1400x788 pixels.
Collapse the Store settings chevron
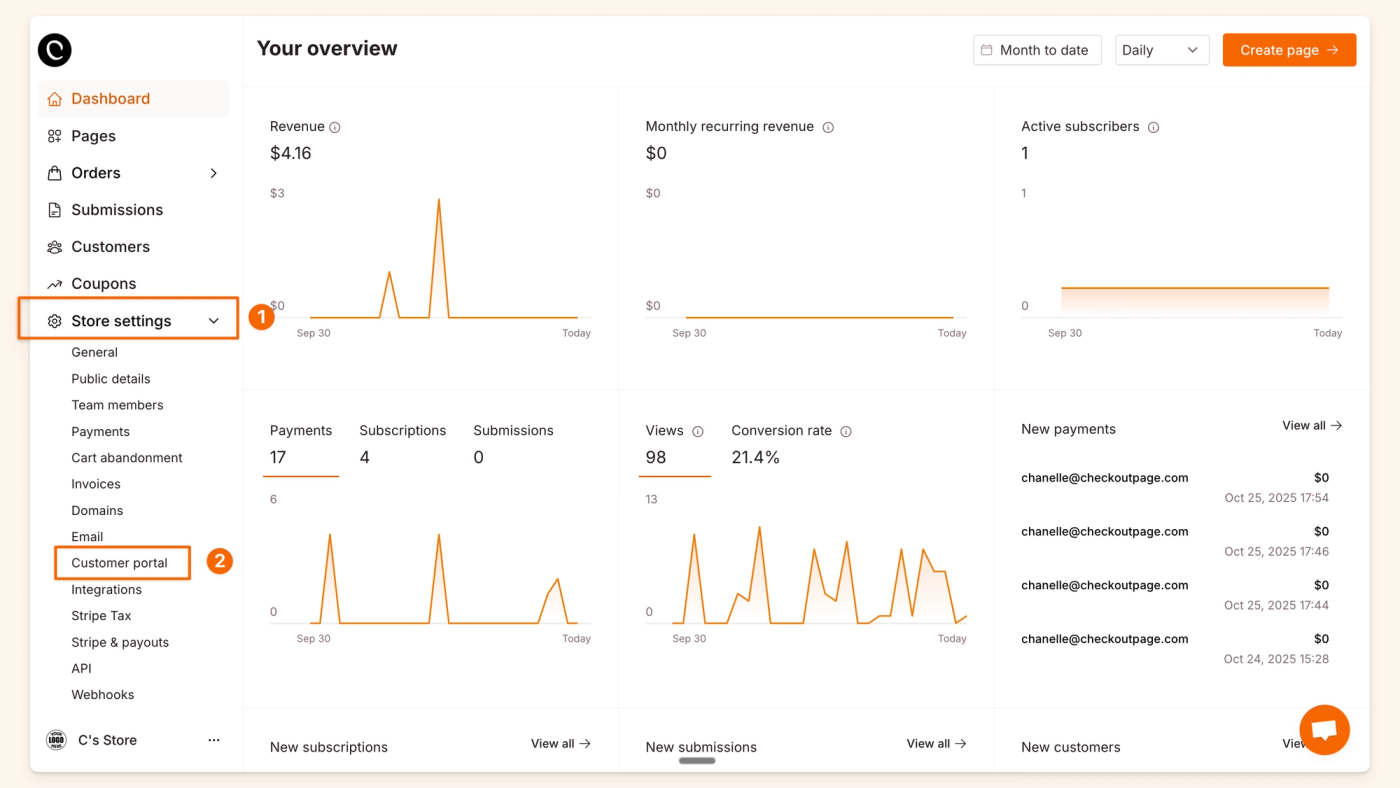pos(213,321)
